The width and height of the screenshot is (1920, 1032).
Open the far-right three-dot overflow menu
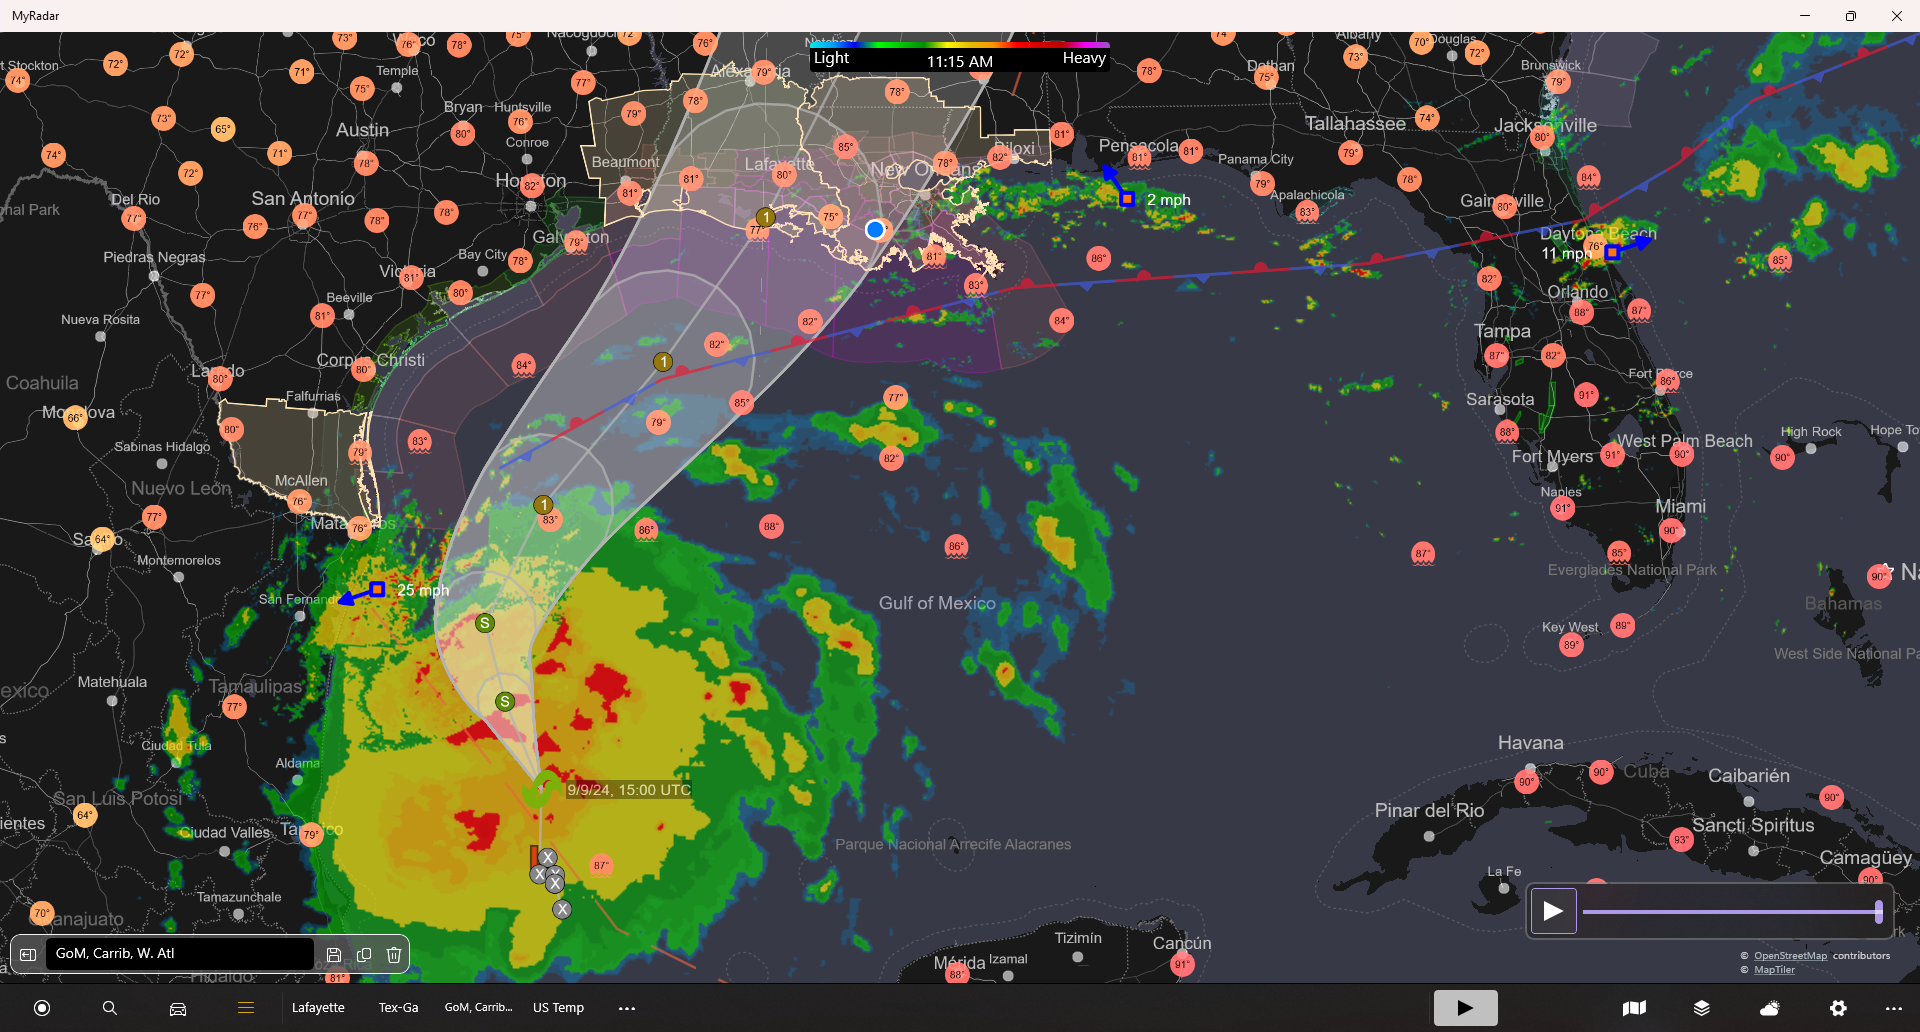1894,1008
